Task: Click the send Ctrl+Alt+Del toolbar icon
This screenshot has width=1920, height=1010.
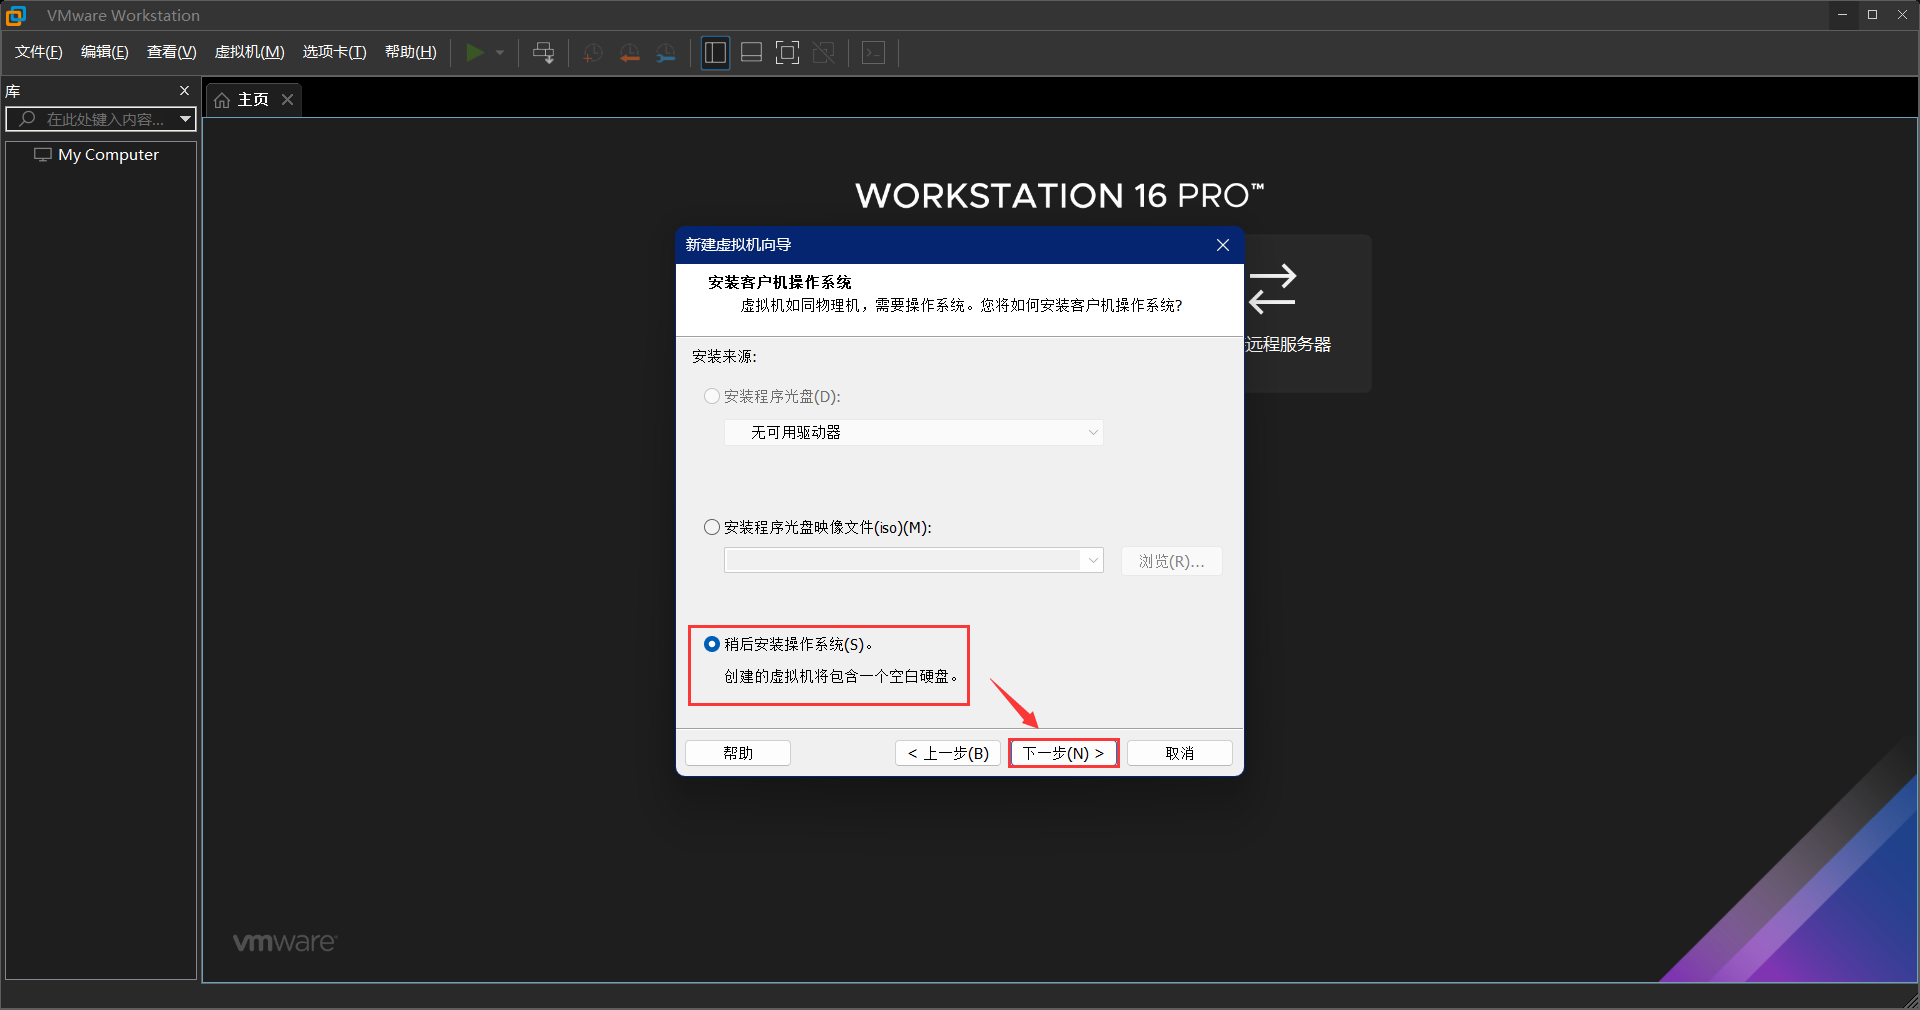Action: (x=543, y=52)
